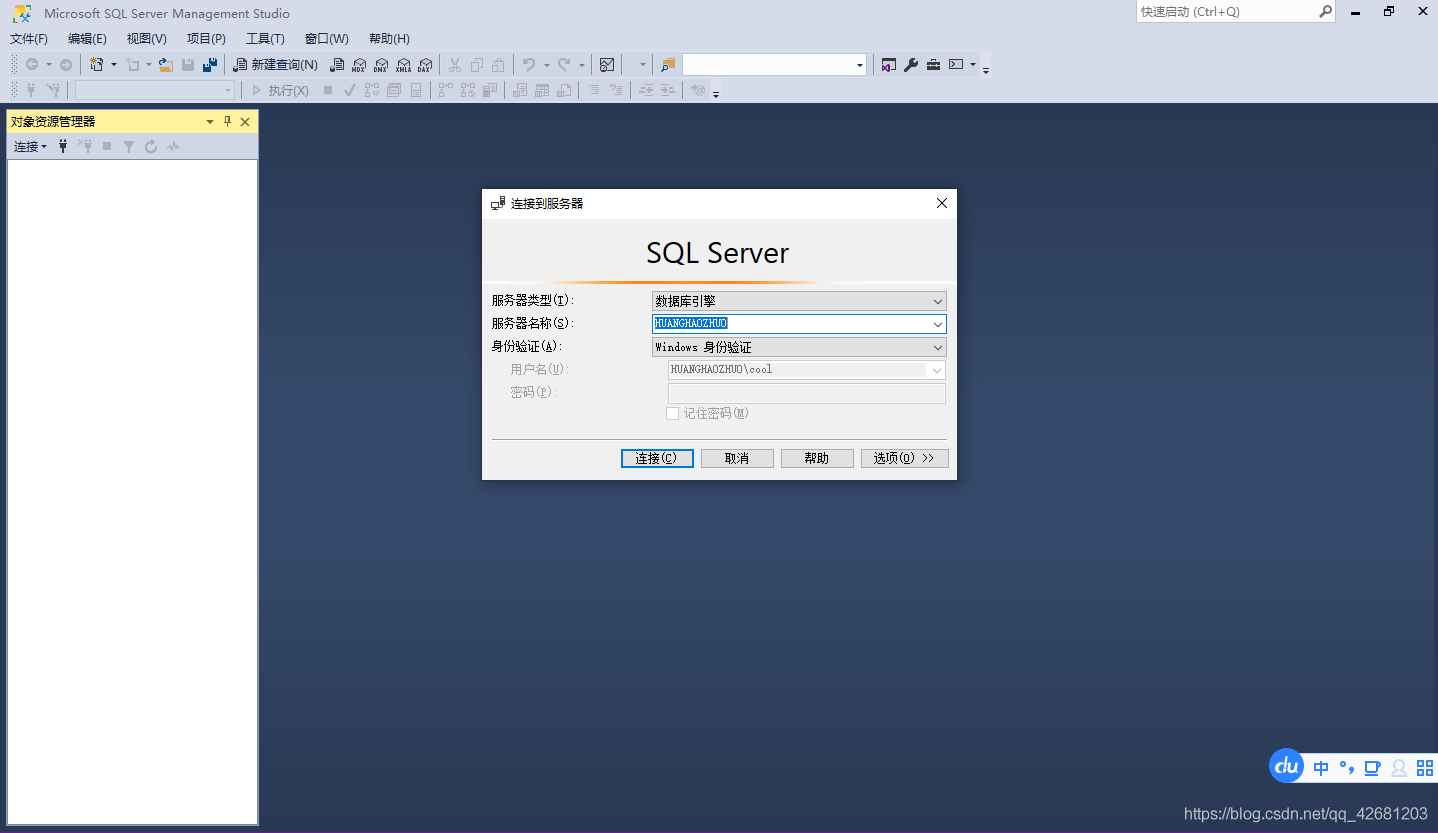Image resolution: width=1438 pixels, height=833 pixels.
Task: Open the 身份验证 authentication dropdown
Action: 937,346
